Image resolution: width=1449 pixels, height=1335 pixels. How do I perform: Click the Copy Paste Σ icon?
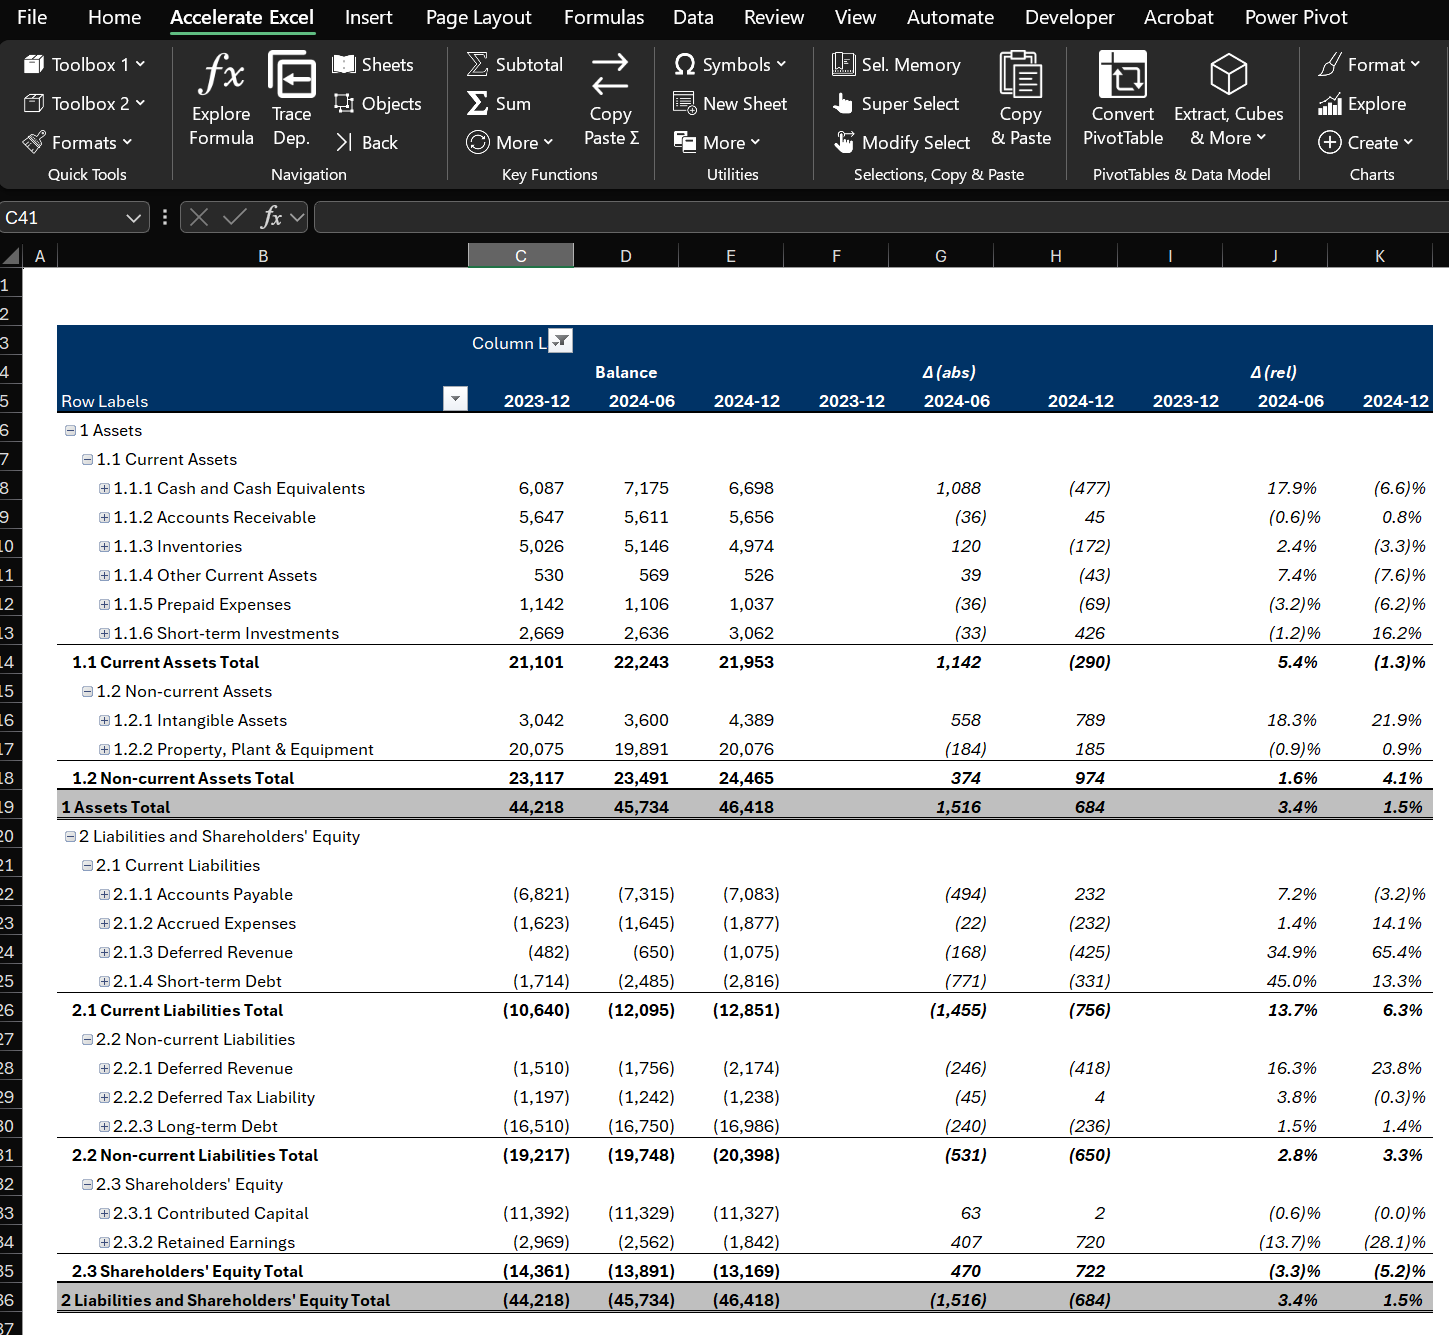pos(610,75)
